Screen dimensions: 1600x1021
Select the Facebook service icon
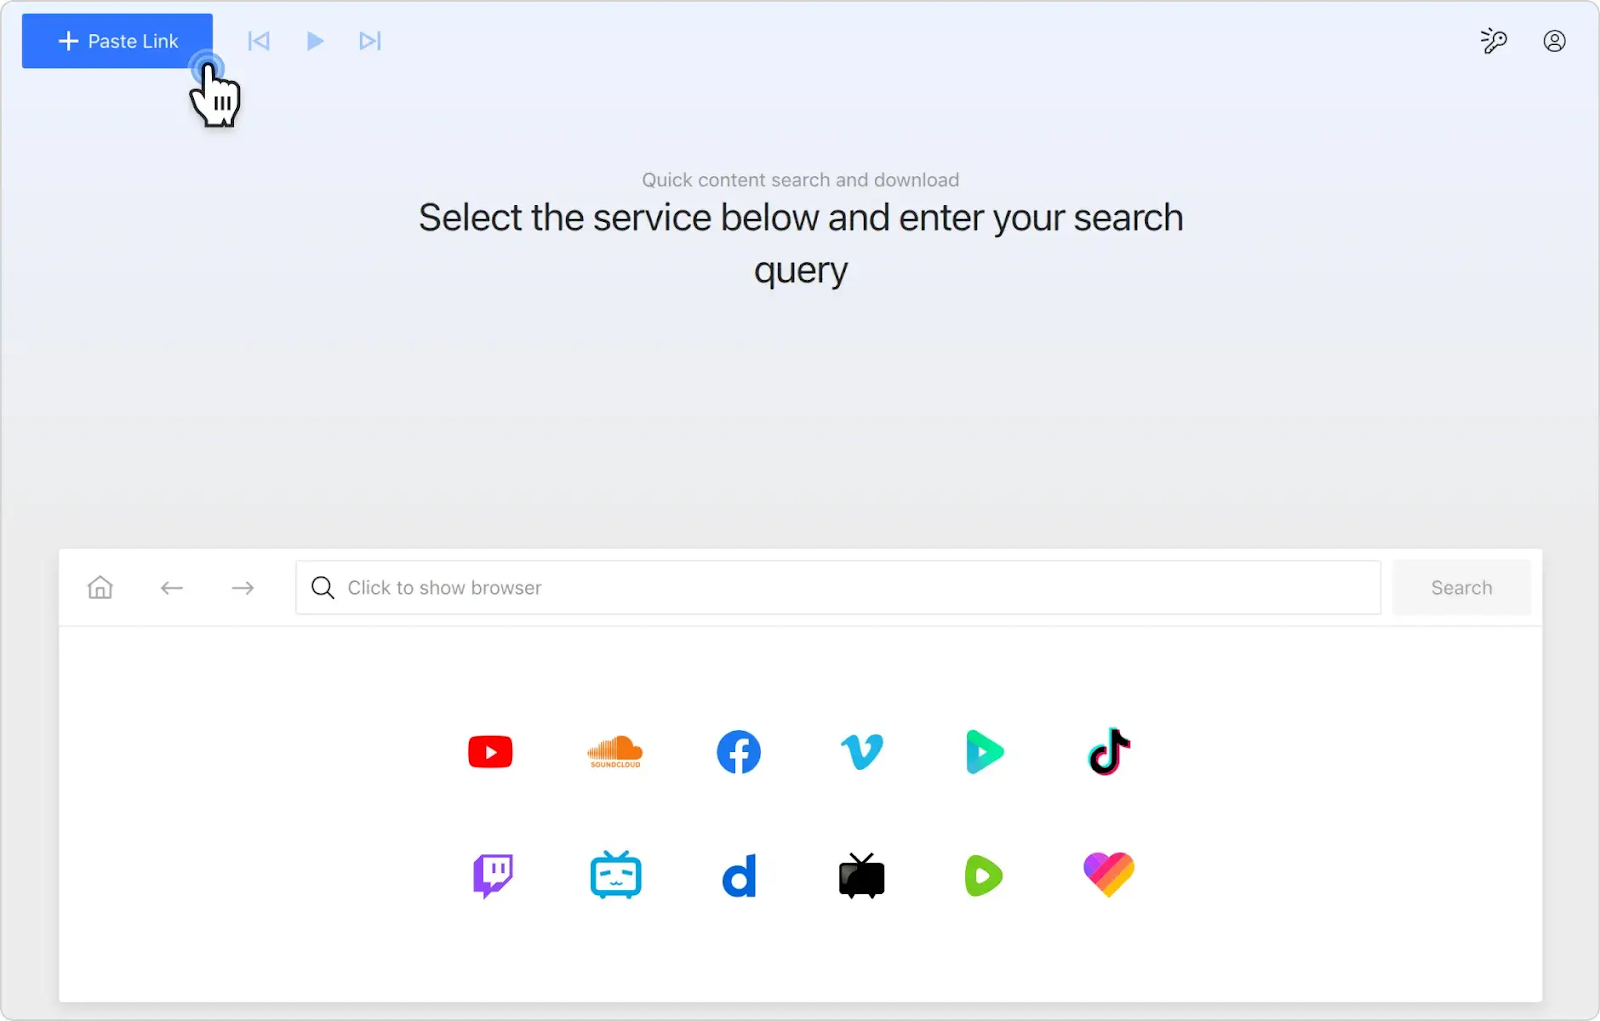(x=739, y=752)
